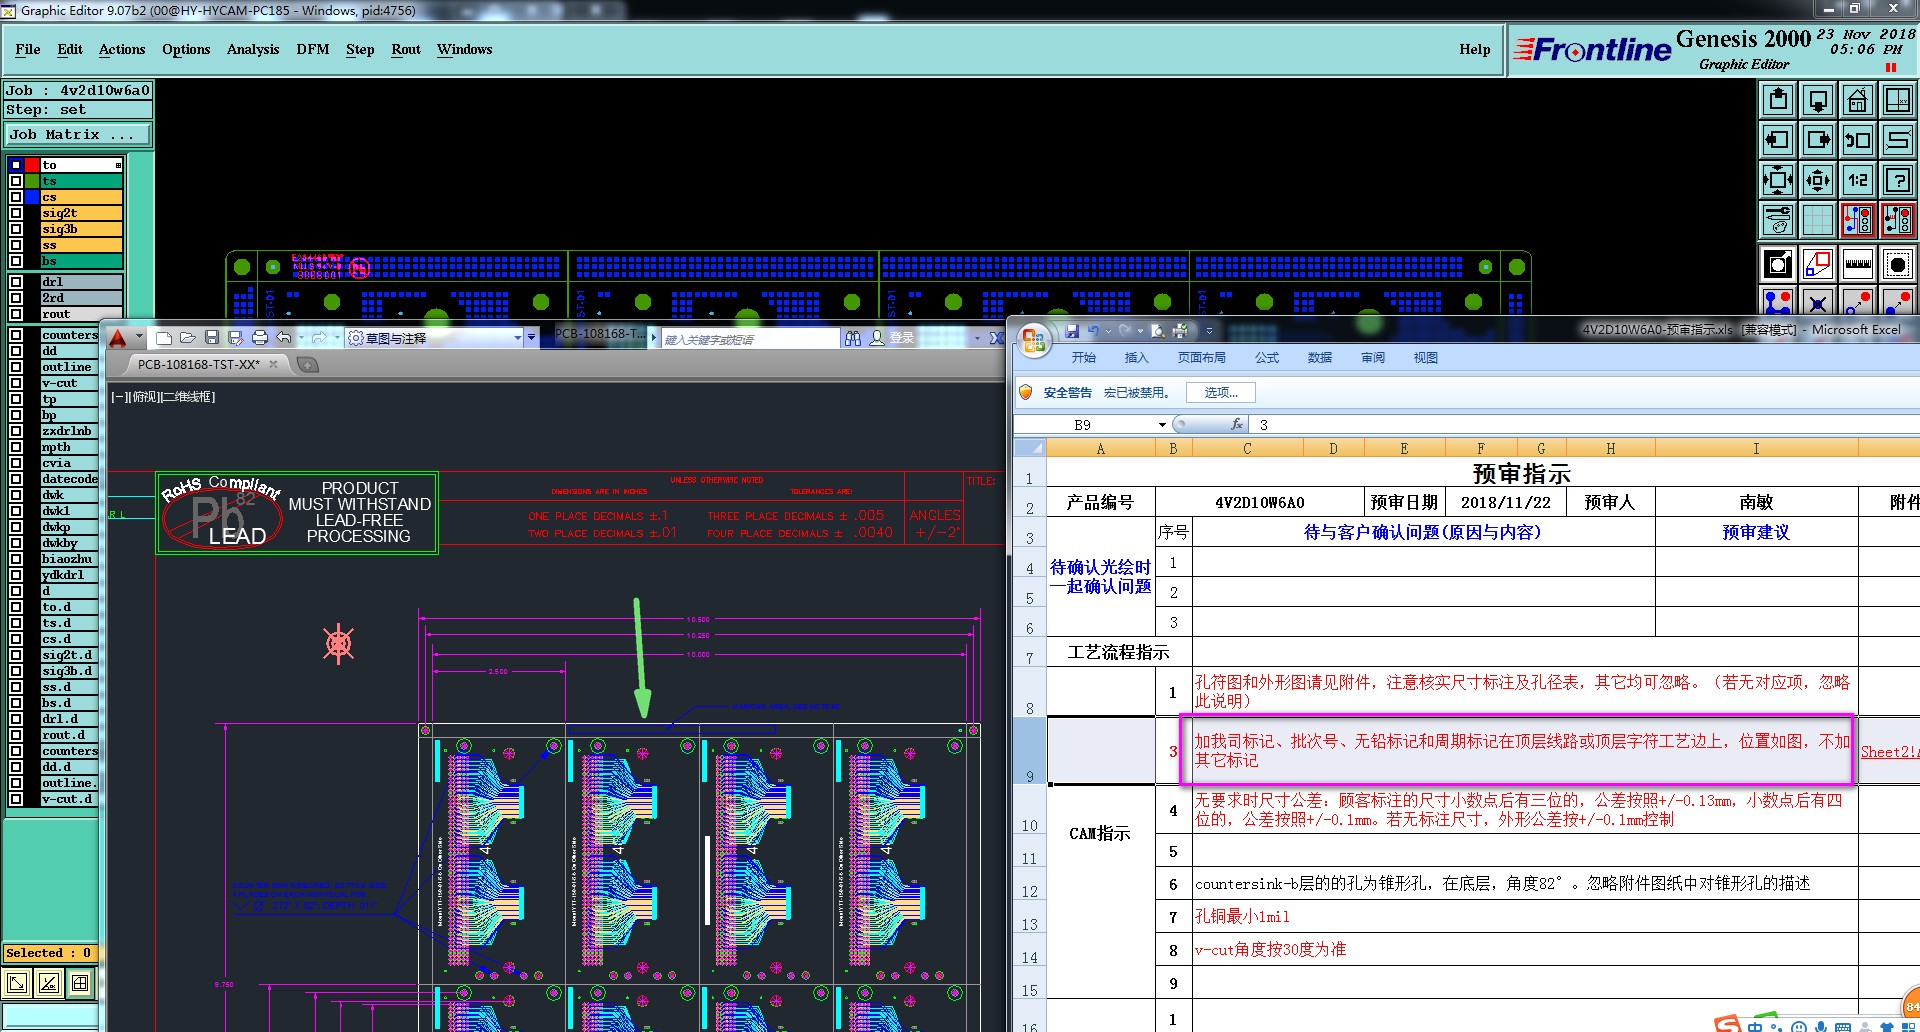Click the 选项... security options button

(x=1221, y=393)
